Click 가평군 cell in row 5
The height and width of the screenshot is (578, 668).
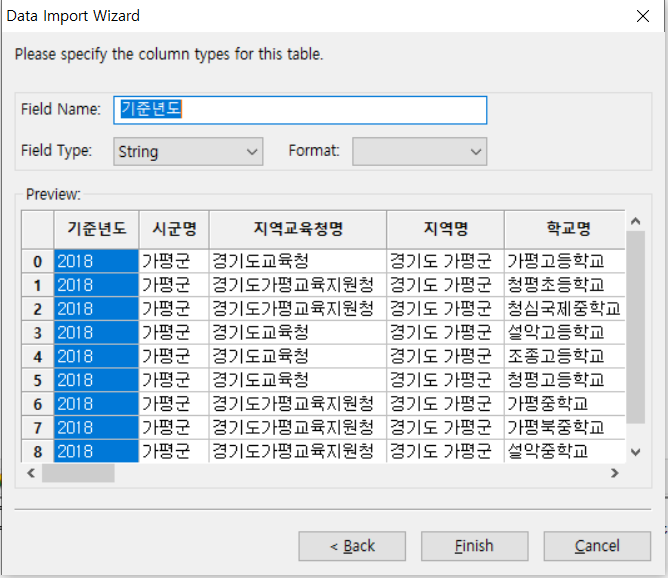(x=174, y=380)
